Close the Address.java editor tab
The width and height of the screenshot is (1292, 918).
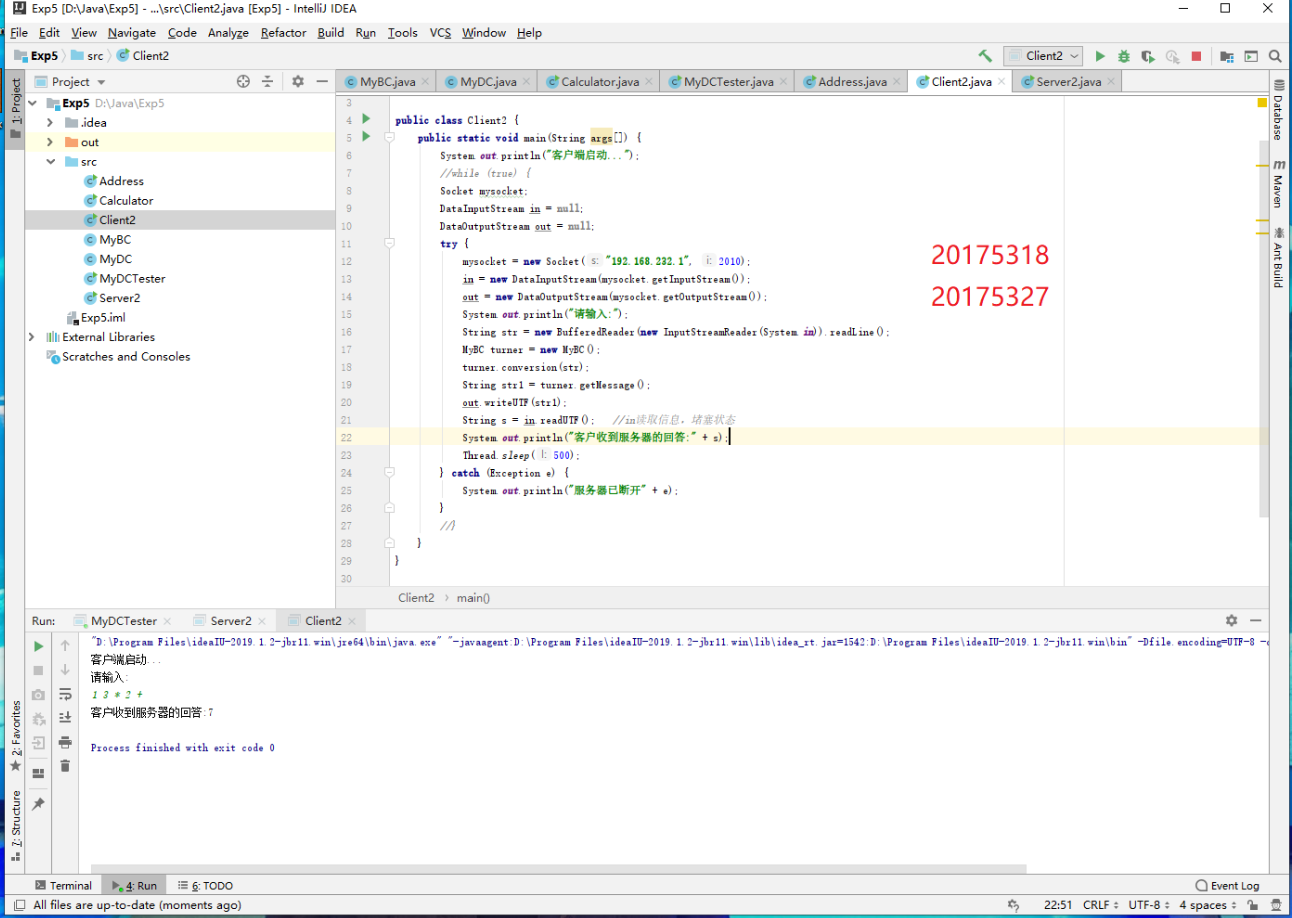point(898,82)
